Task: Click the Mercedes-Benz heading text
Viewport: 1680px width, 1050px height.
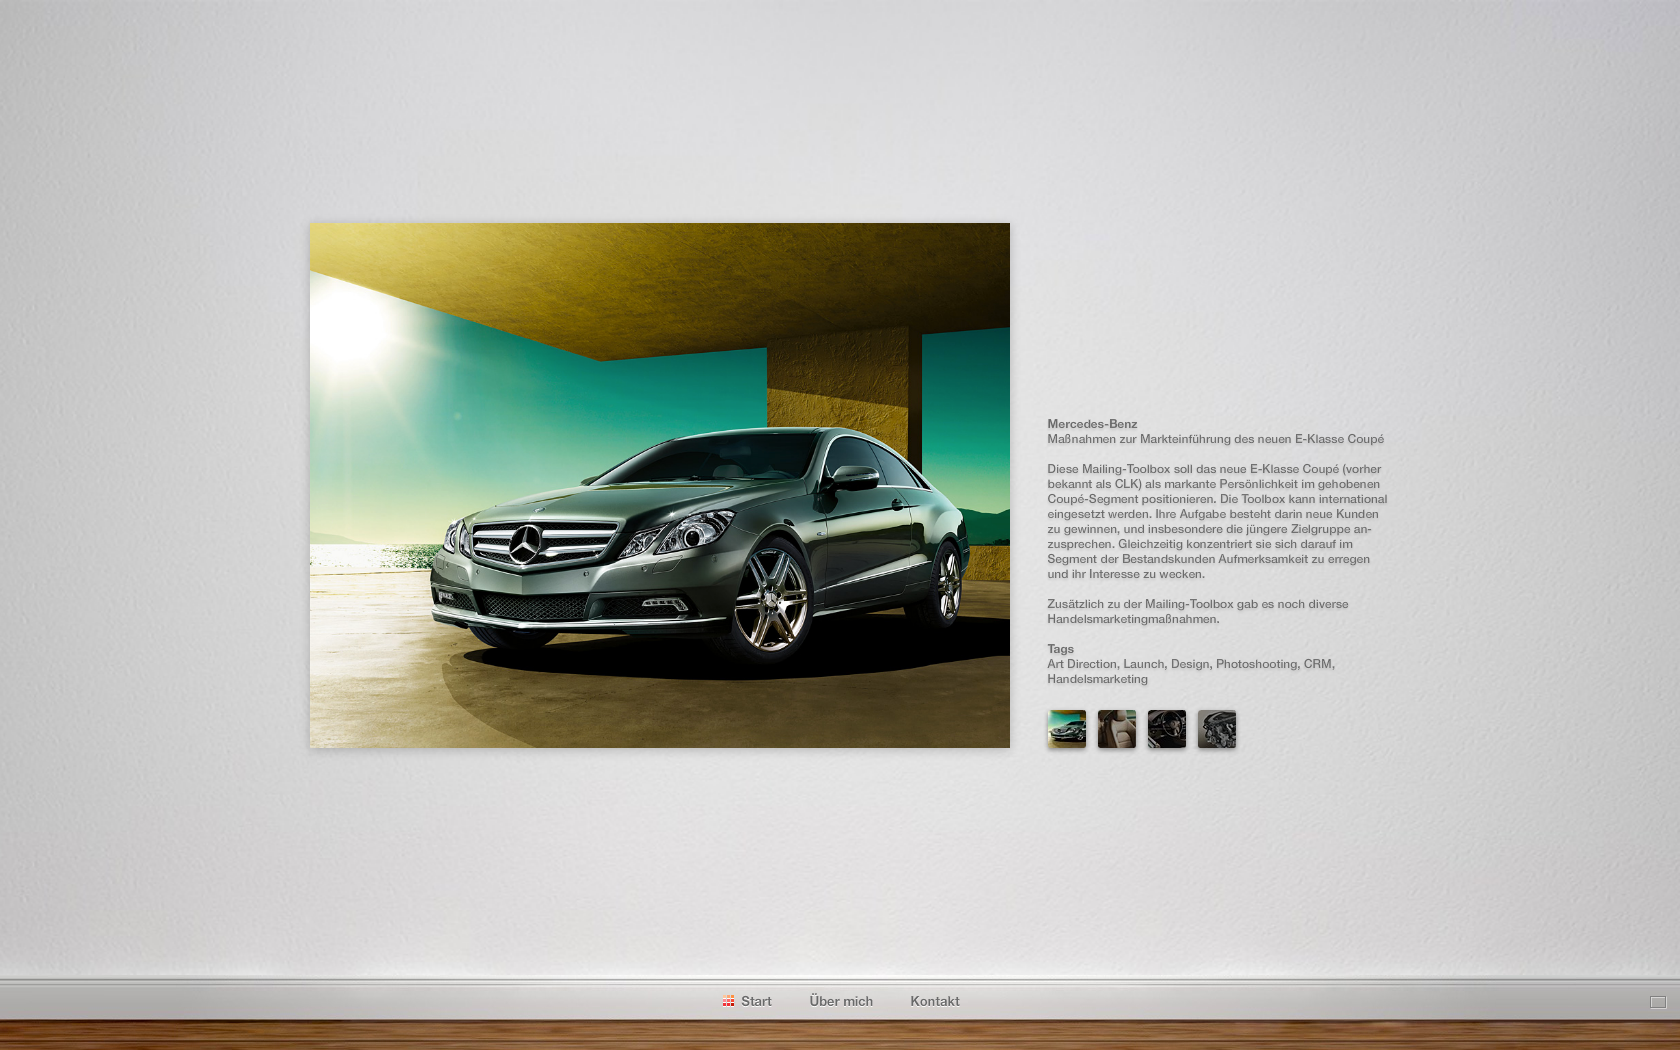Action: (x=1092, y=424)
